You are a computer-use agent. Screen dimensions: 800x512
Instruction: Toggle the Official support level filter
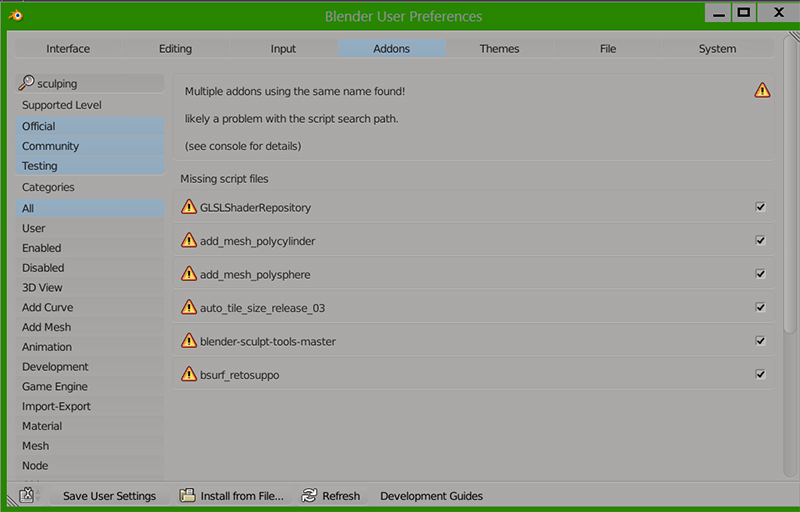tap(90, 126)
